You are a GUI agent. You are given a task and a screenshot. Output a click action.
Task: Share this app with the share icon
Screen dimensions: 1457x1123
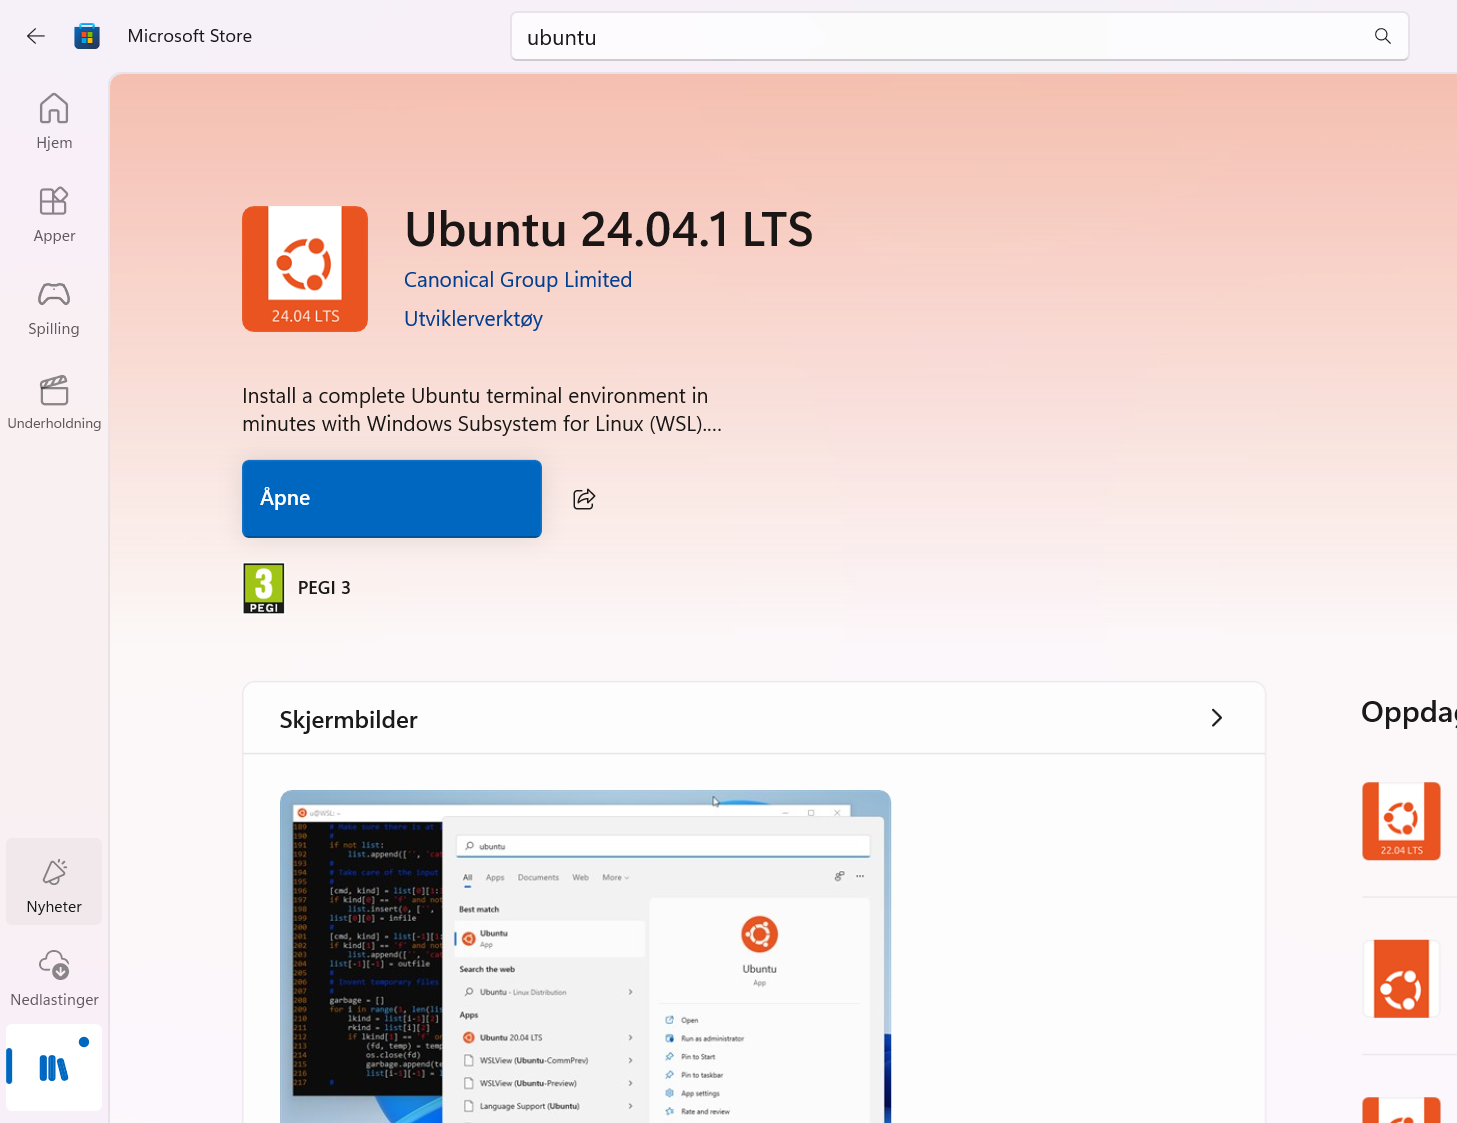point(584,499)
